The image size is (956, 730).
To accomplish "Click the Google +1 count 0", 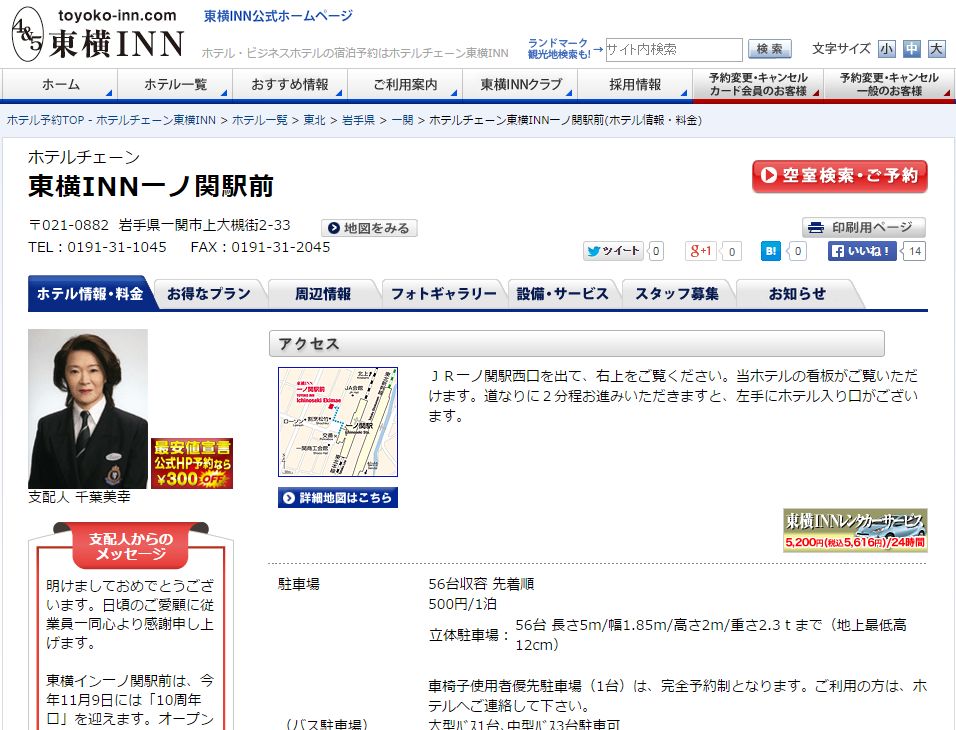I will coord(732,251).
